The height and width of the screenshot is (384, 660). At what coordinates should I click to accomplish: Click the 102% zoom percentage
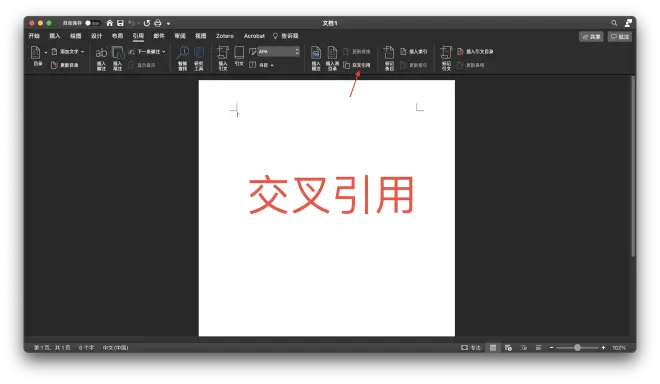click(x=619, y=348)
